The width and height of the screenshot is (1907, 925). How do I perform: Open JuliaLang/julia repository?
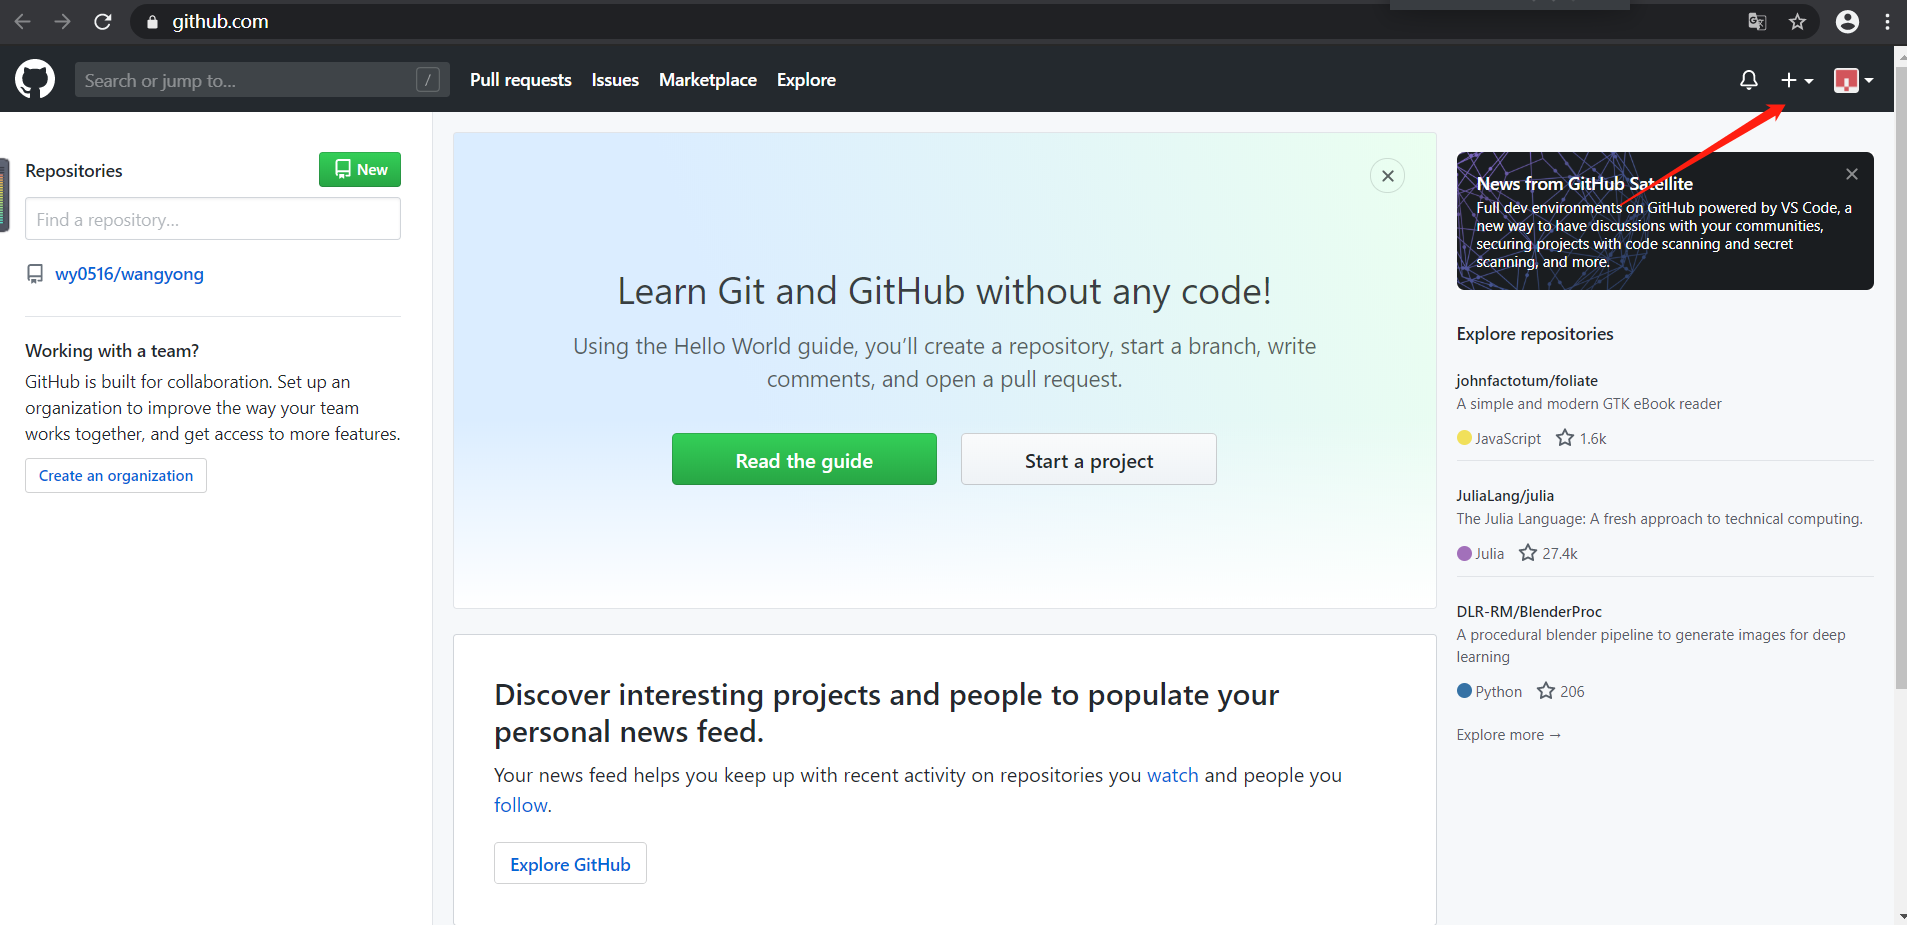[x=1505, y=495]
